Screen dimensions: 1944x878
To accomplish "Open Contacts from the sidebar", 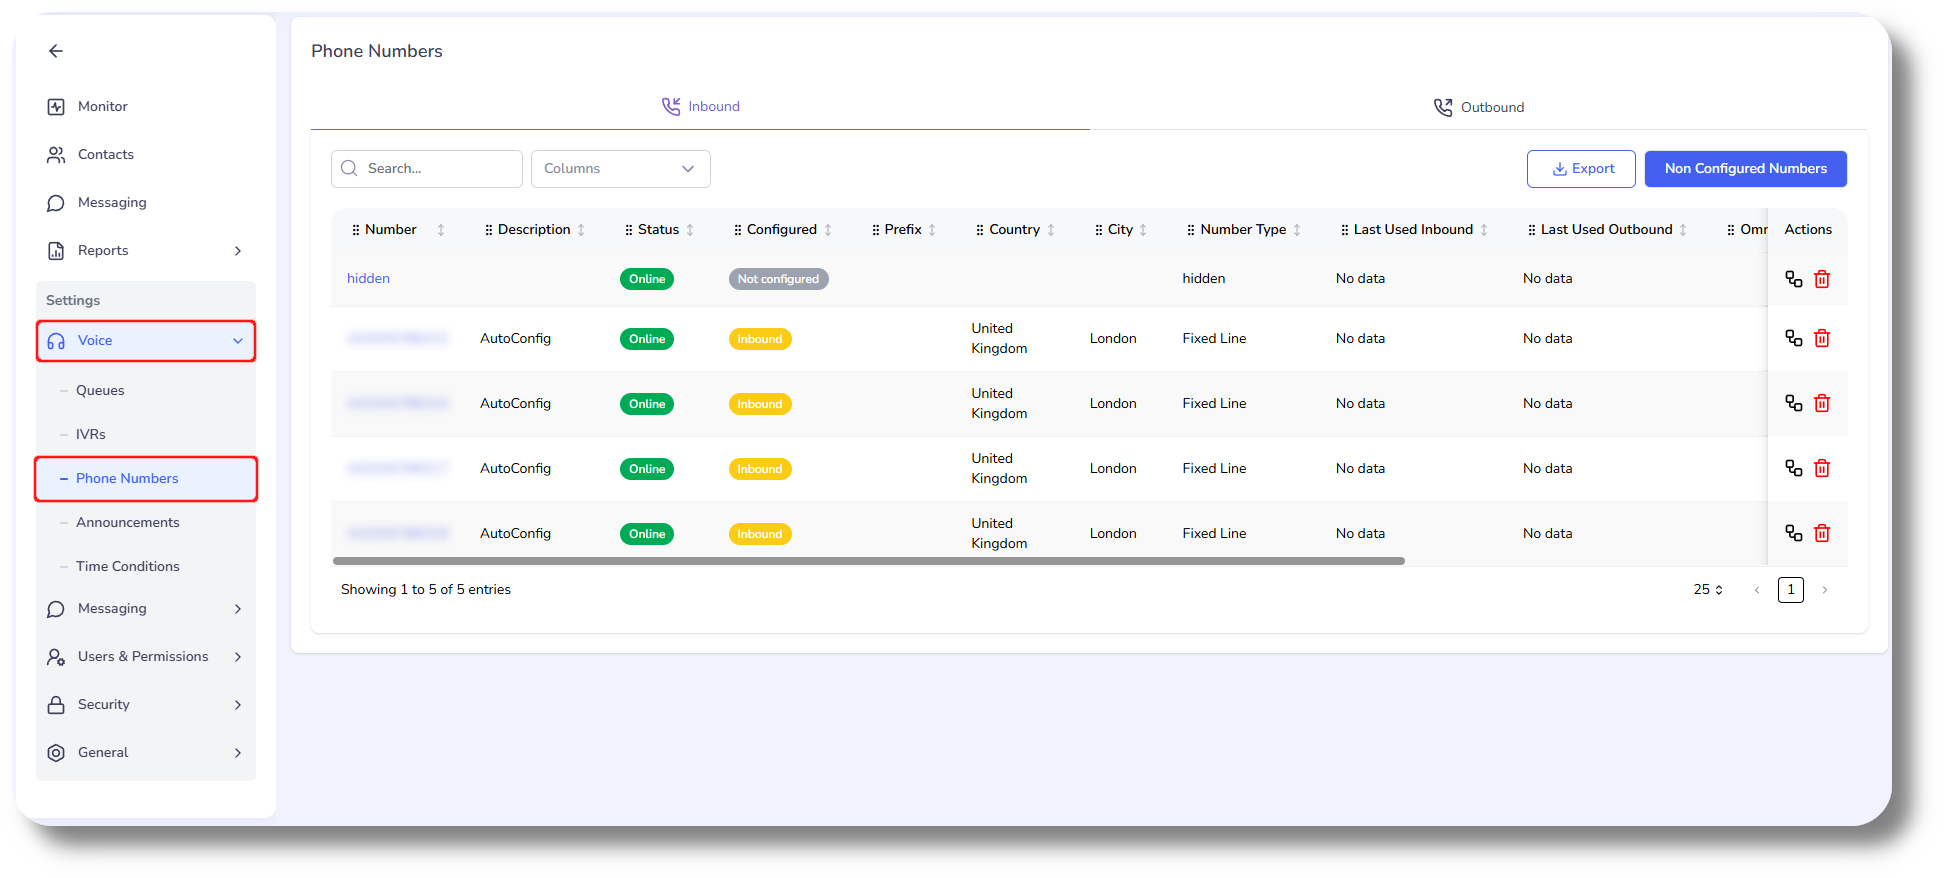I will click(x=105, y=155).
